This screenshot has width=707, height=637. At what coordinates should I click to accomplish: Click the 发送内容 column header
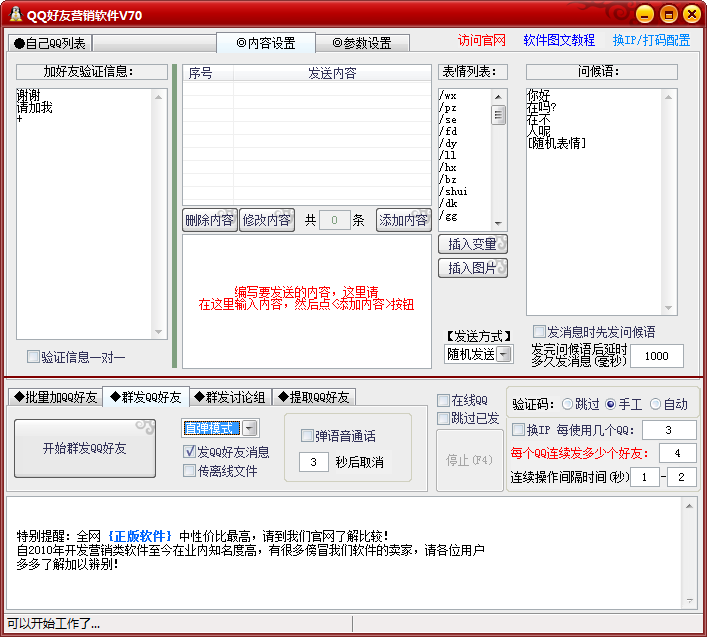(332, 73)
